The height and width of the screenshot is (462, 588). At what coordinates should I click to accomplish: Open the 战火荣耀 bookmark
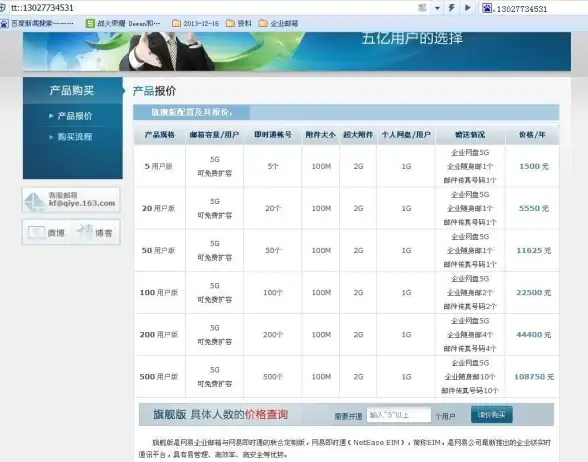click(123, 23)
